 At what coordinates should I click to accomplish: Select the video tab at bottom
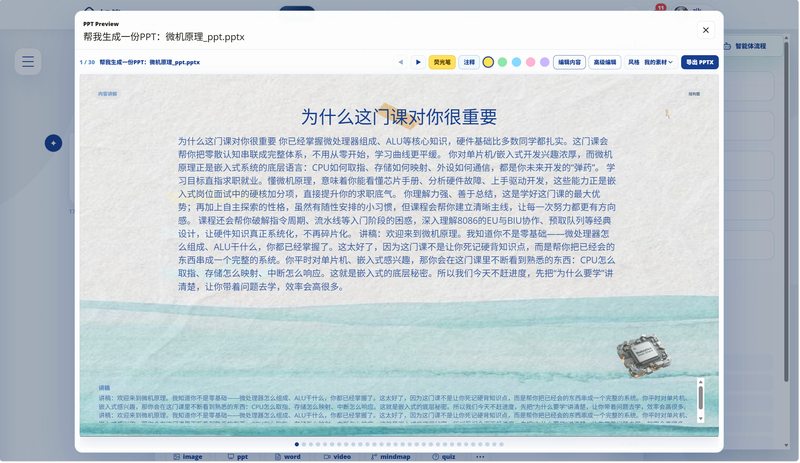pyautogui.click(x=337, y=457)
